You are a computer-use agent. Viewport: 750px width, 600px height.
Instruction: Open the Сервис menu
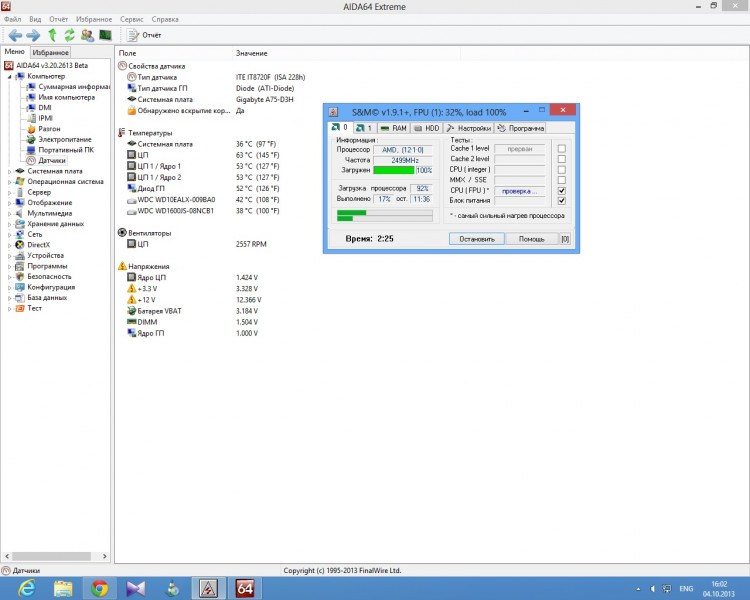pos(132,19)
